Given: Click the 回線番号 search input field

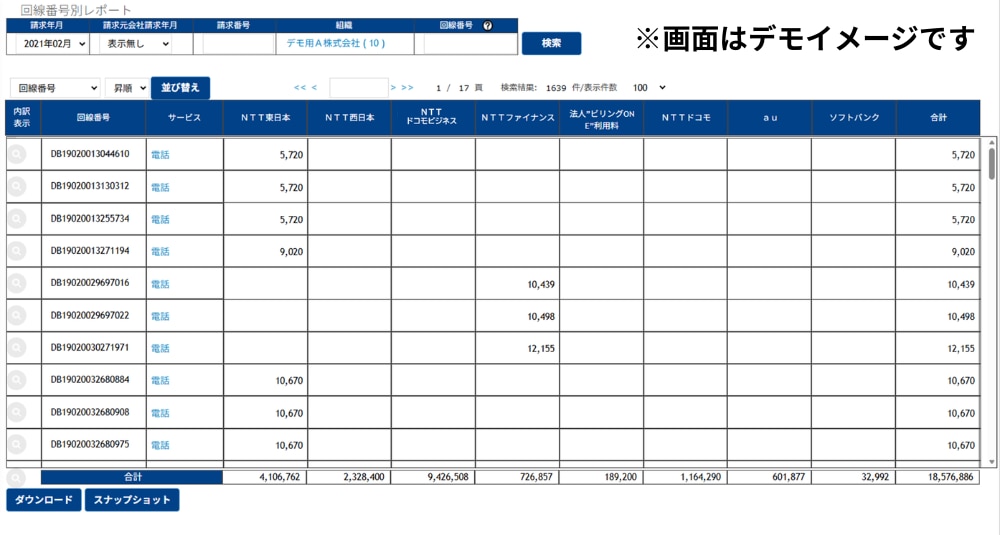Looking at the screenshot, I should click(470, 43).
